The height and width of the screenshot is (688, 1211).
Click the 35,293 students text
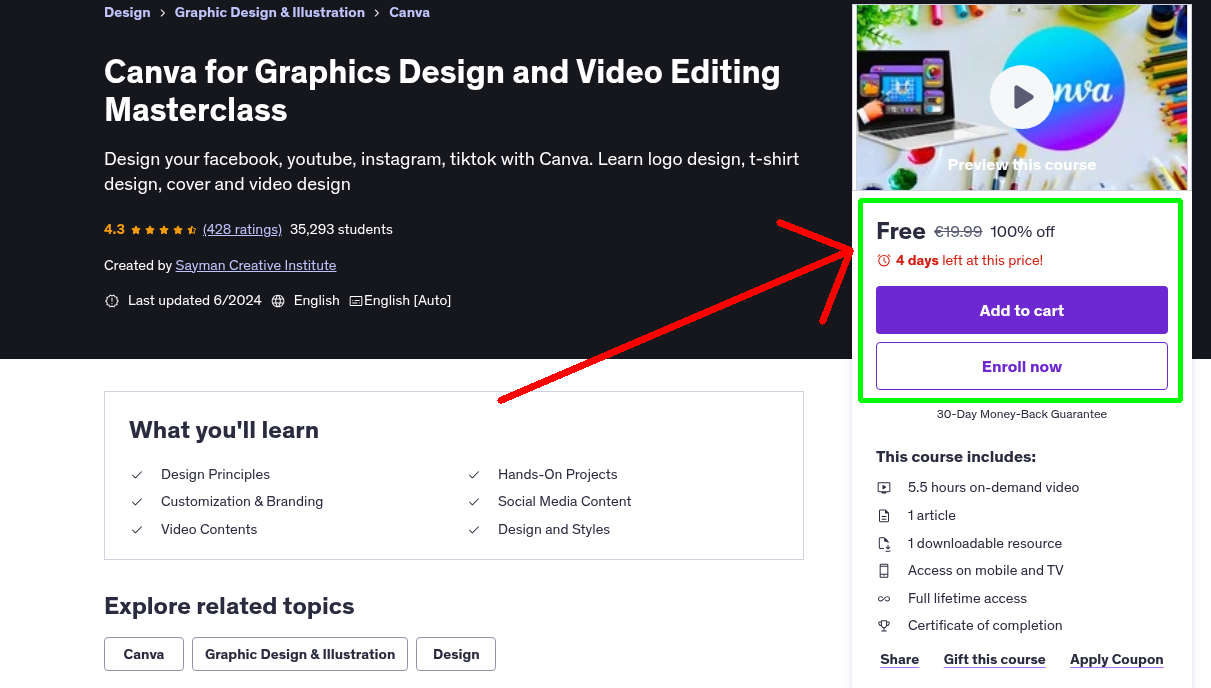point(341,229)
